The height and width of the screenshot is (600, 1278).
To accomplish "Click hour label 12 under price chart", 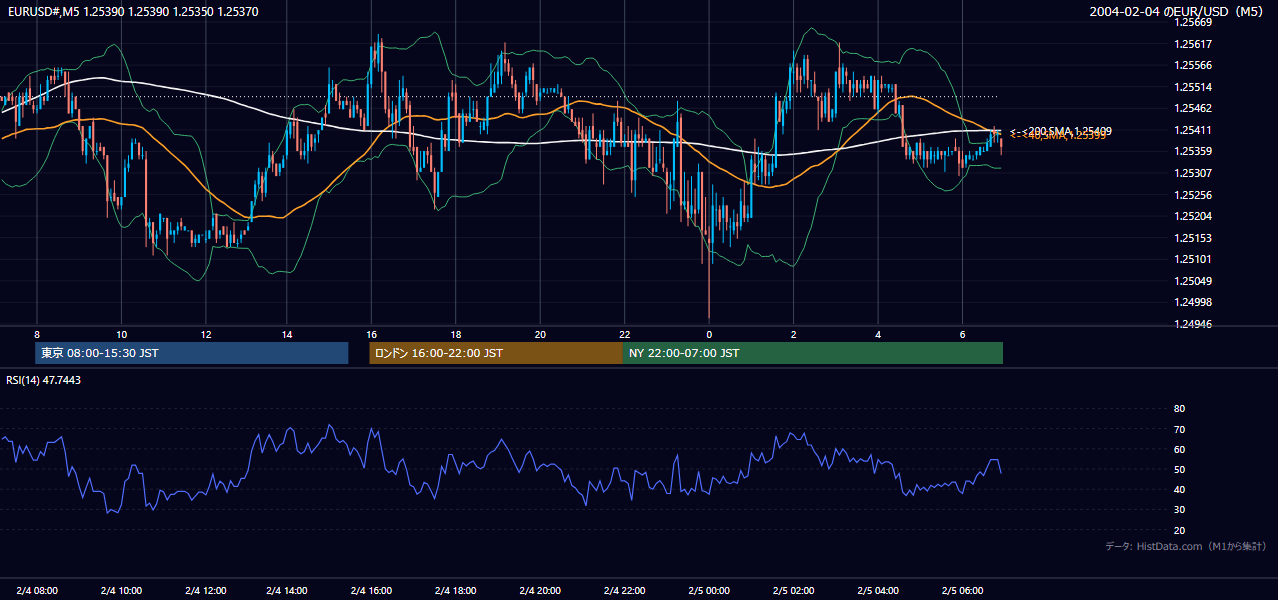I will pyautogui.click(x=205, y=334).
